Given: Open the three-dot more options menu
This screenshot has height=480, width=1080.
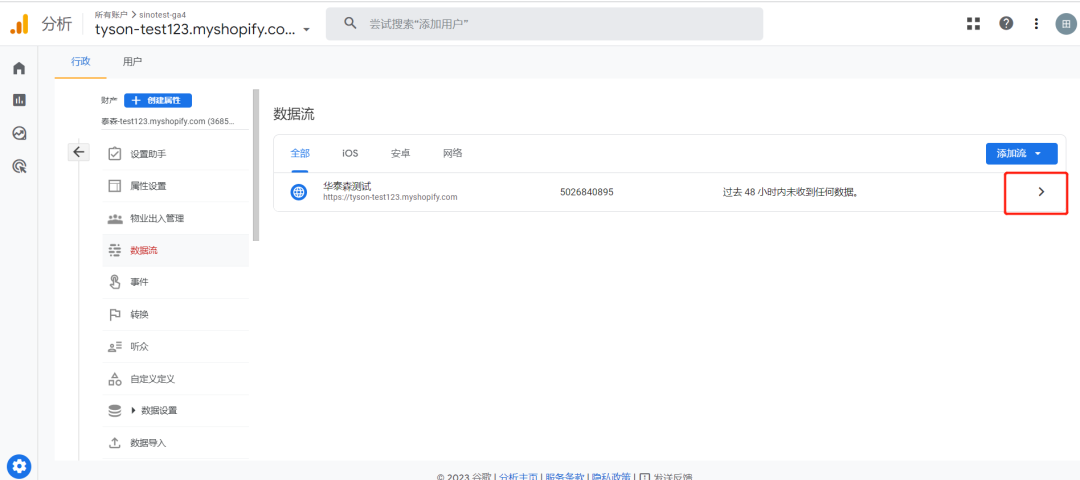Looking at the screenshot, I should tap(1036, 24).
